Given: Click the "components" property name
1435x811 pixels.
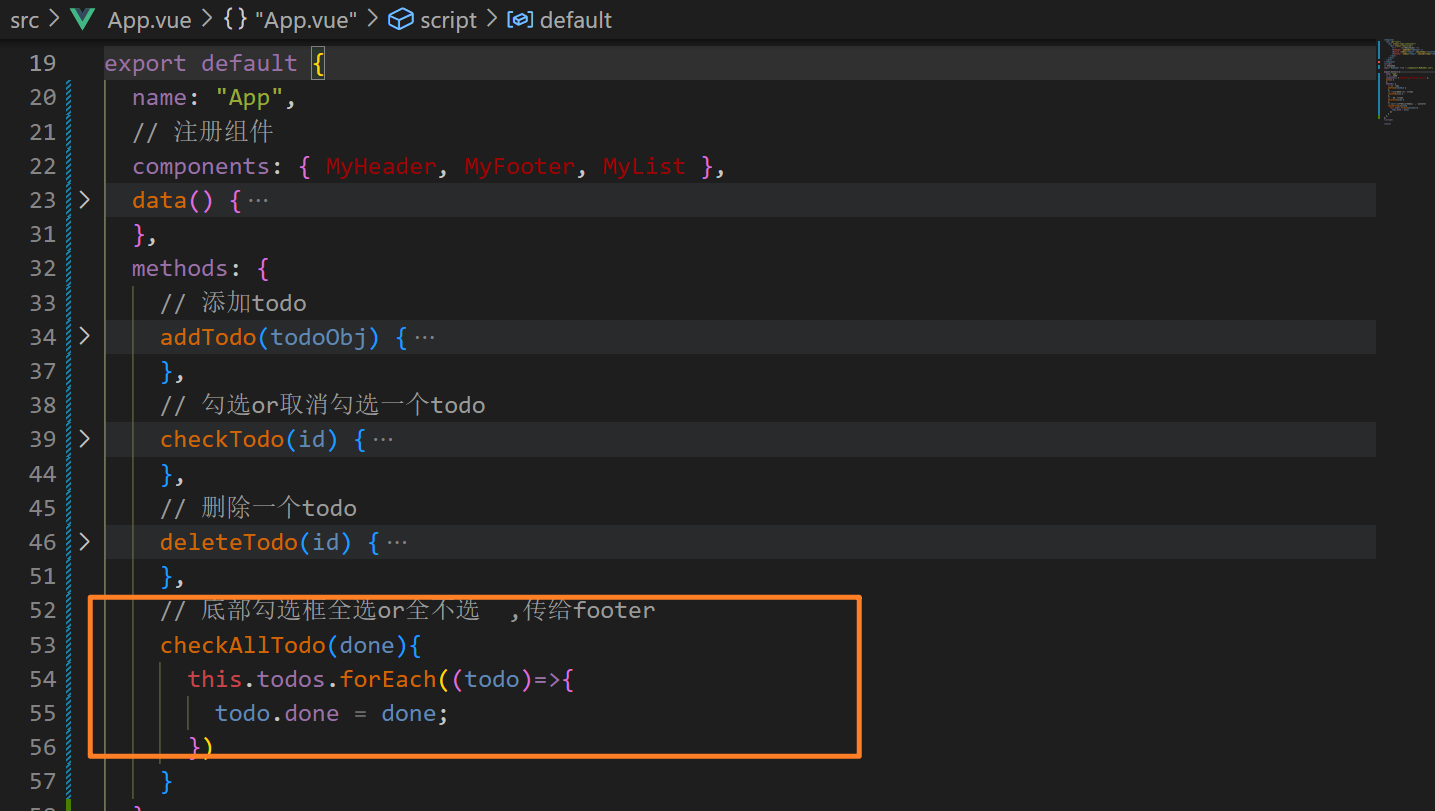Looking at the screenshot, I should [x=201, y=166].
